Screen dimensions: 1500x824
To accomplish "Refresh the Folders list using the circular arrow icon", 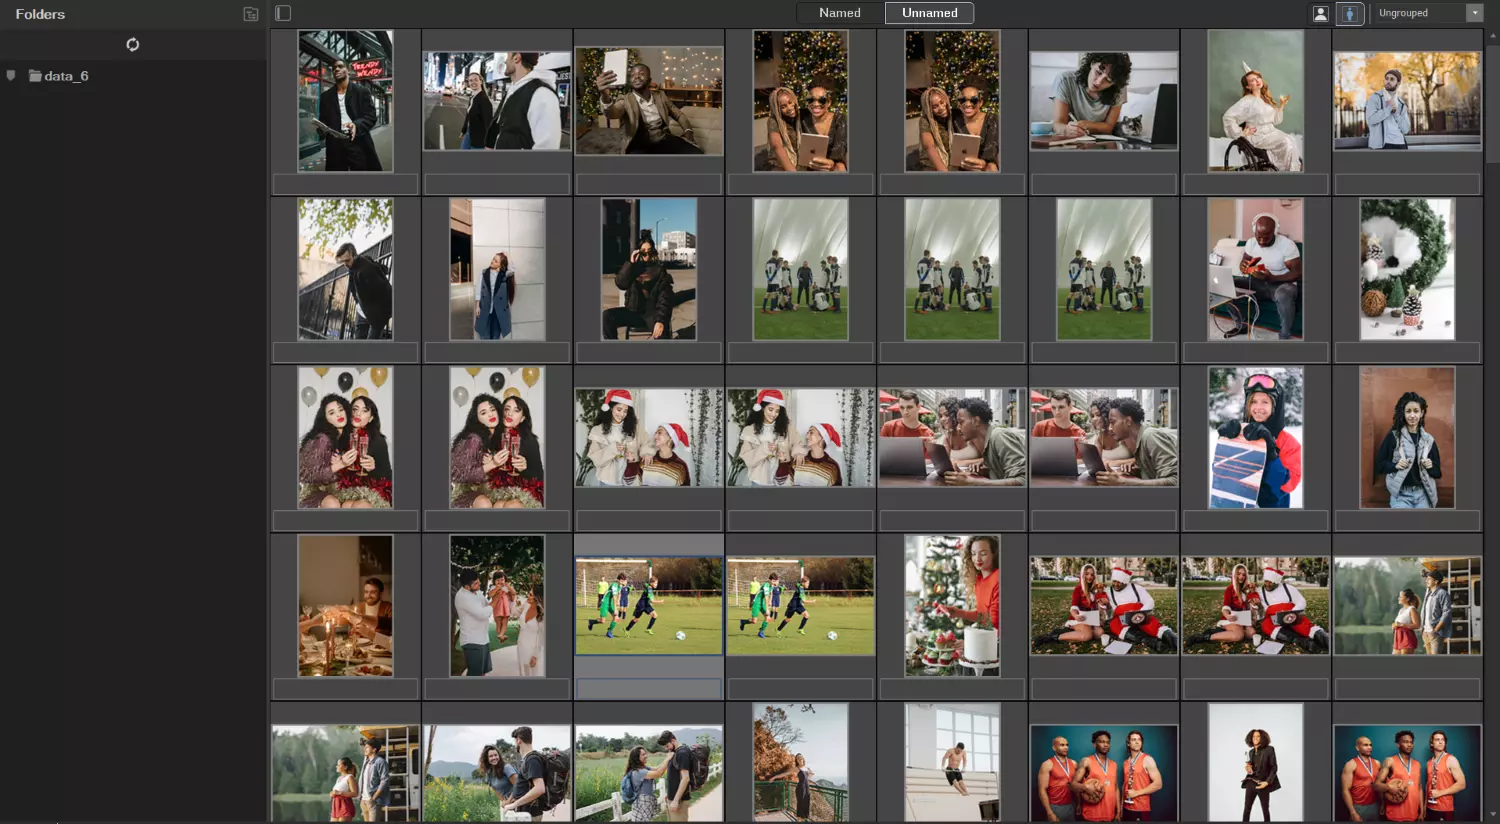I will coord(133,44).
